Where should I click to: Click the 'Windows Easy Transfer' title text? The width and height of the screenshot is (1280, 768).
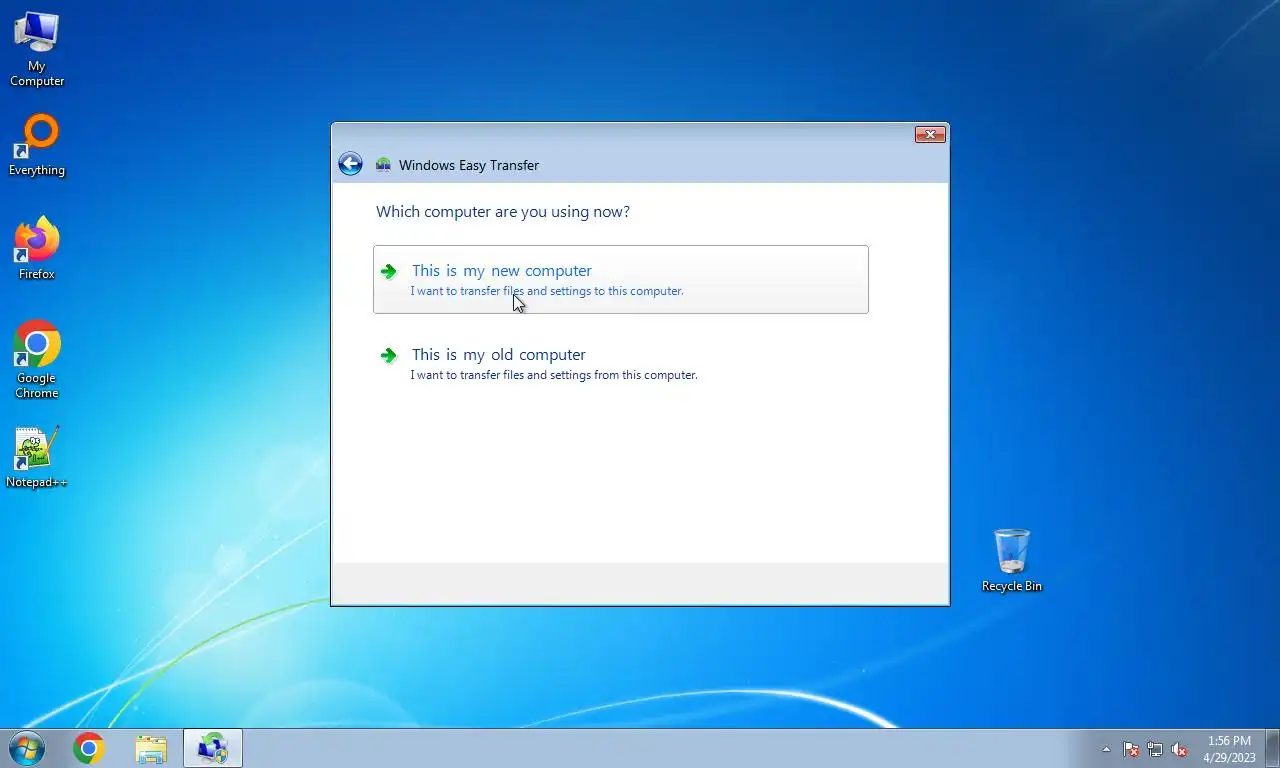[x=469, y=165]
